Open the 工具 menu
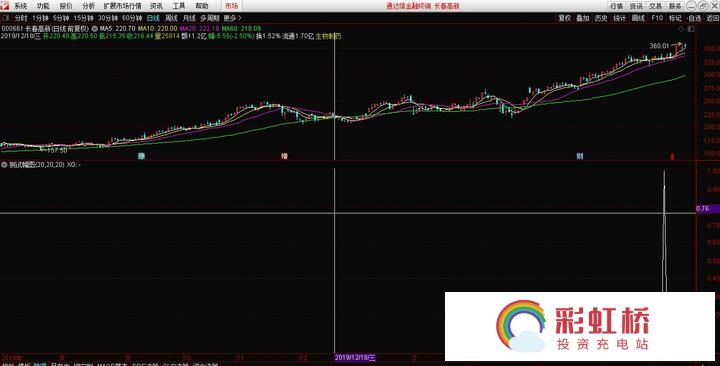720x366 pixels. pos(179,6)
